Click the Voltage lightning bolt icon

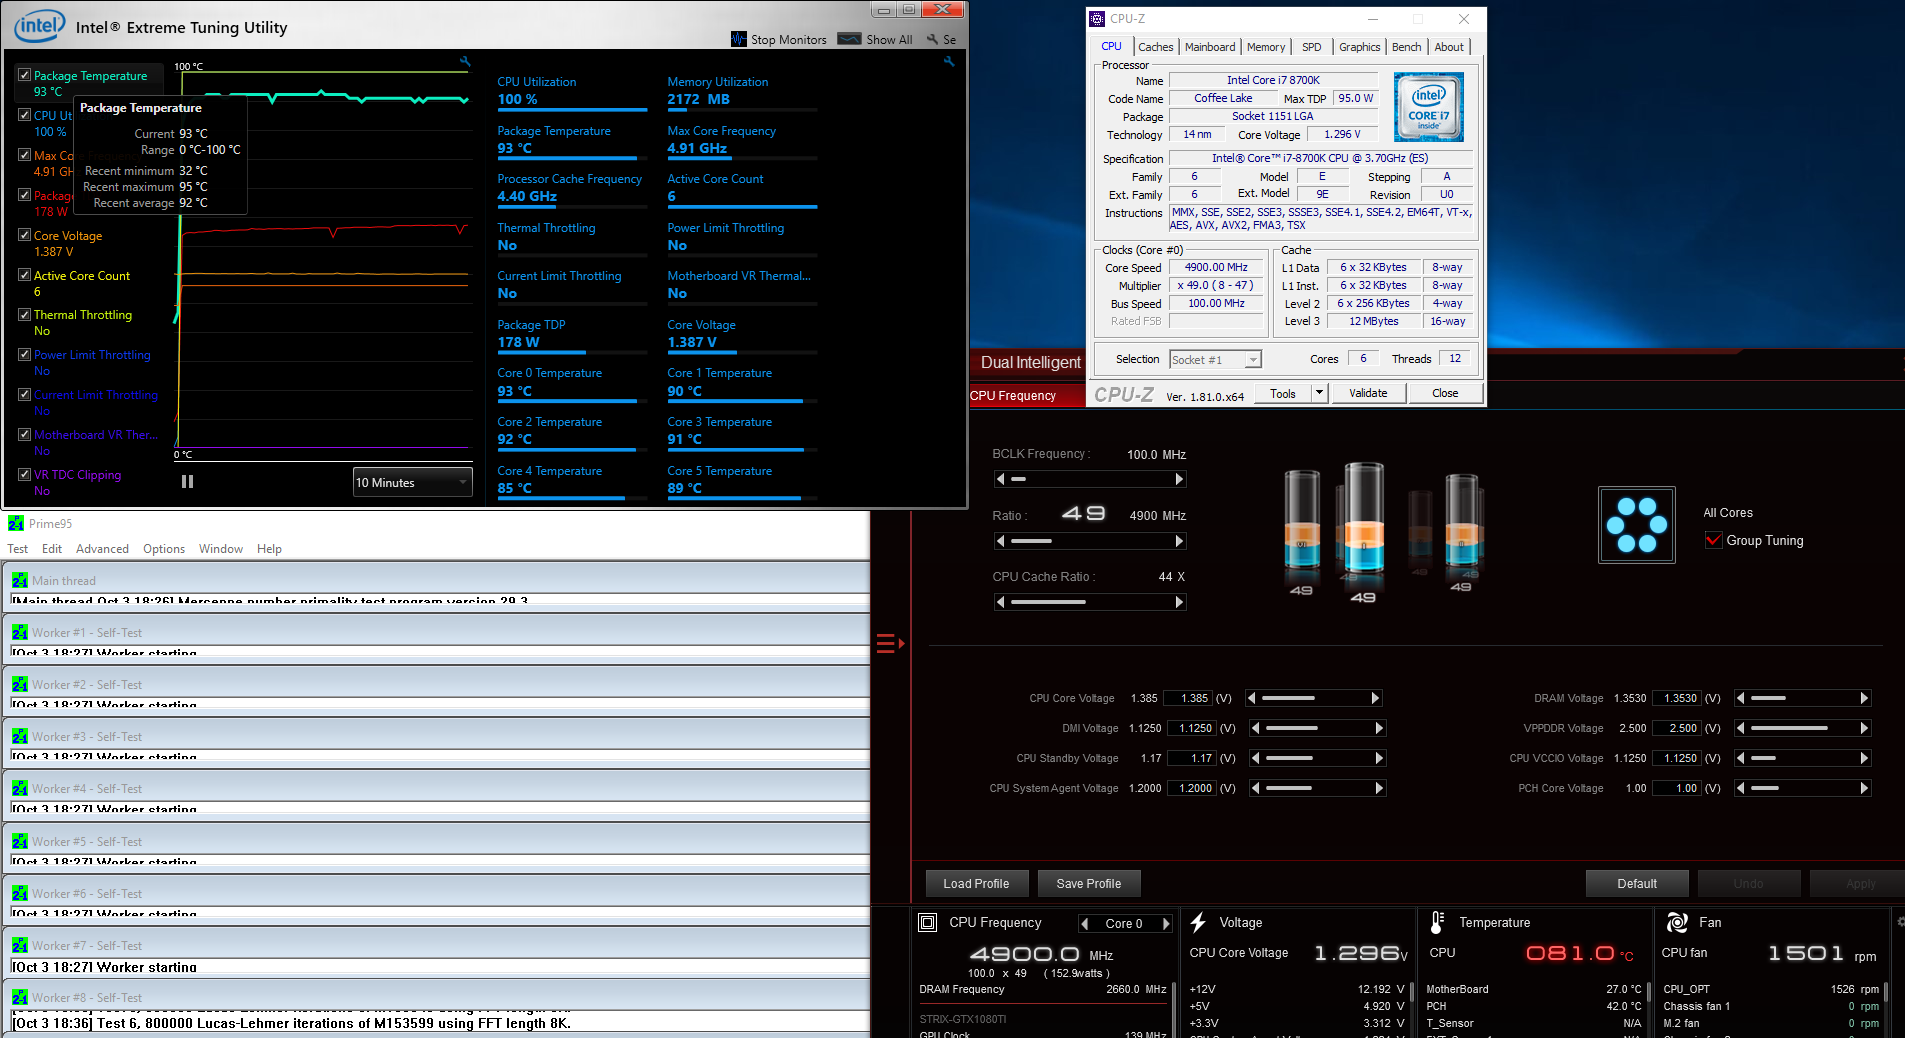(1198, 923)
